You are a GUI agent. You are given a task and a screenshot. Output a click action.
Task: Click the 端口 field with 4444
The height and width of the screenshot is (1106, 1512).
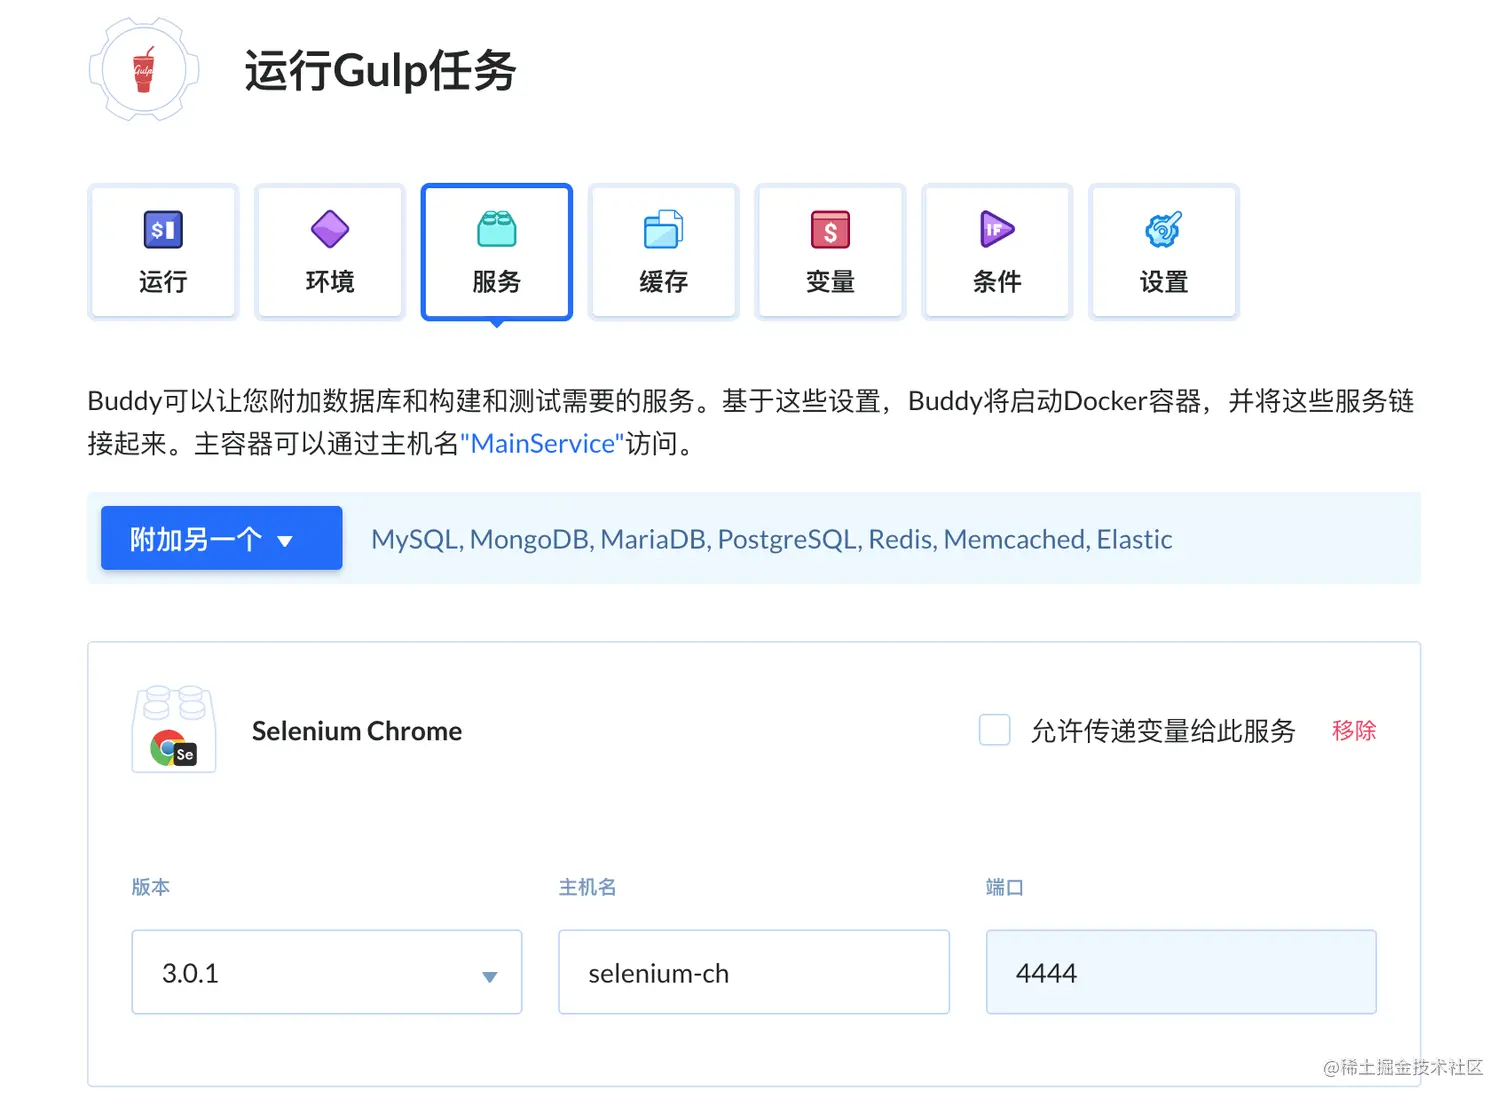coord(1181,972)
